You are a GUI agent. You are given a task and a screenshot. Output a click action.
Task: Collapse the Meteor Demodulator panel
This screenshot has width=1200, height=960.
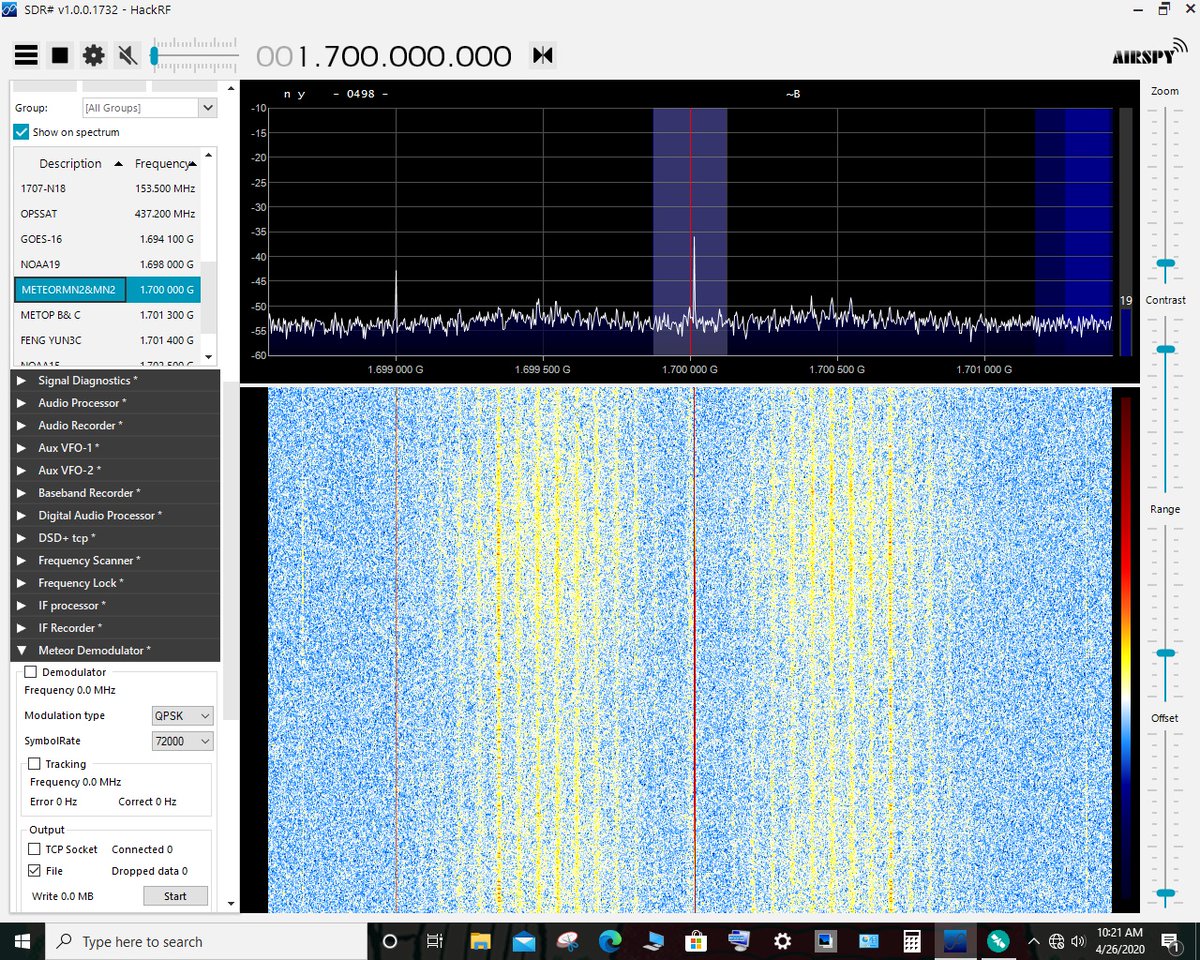coord(115,651)
